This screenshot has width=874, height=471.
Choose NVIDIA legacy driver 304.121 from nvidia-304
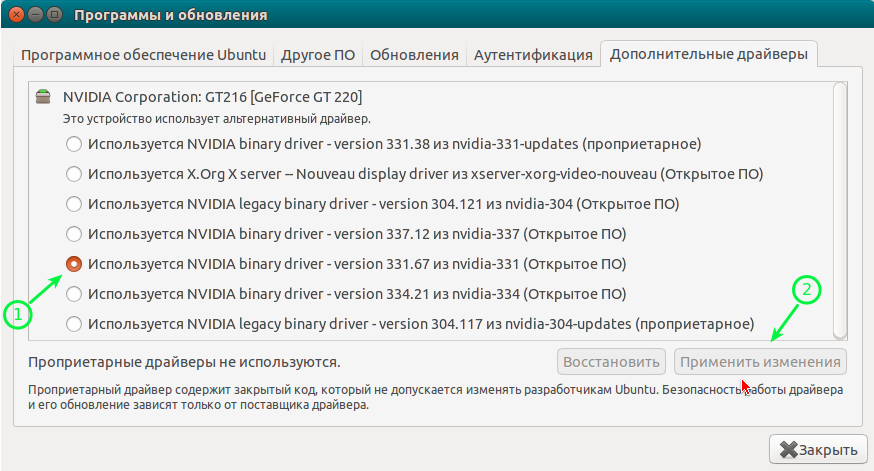[x=372, y=204]
